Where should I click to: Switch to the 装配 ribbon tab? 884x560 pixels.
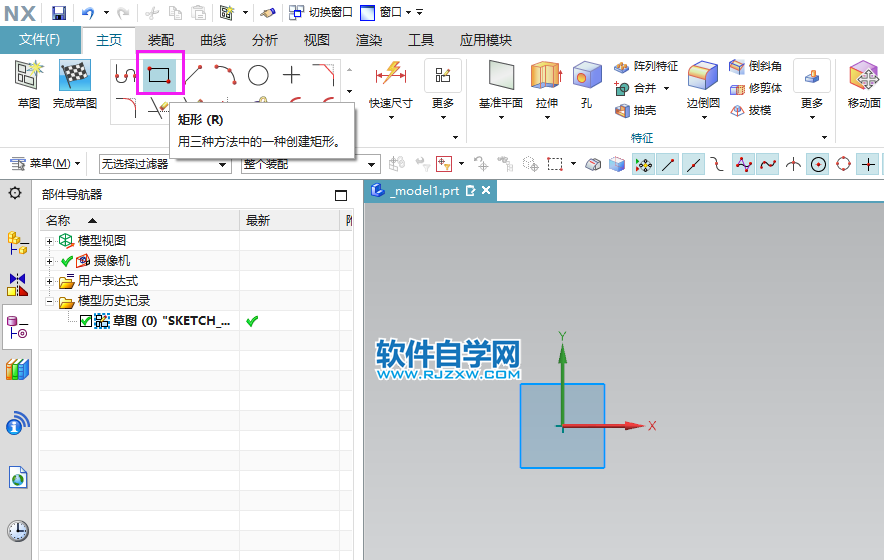pyautogui.click(x=161, y=40)
